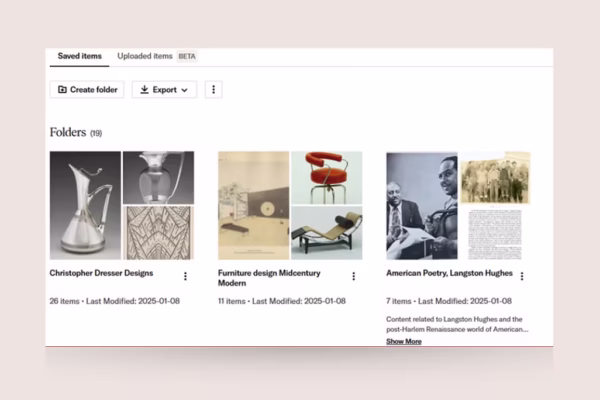Click the interior room sketch thumbnail
The image size is (600, 400).
tap(254, 206)
